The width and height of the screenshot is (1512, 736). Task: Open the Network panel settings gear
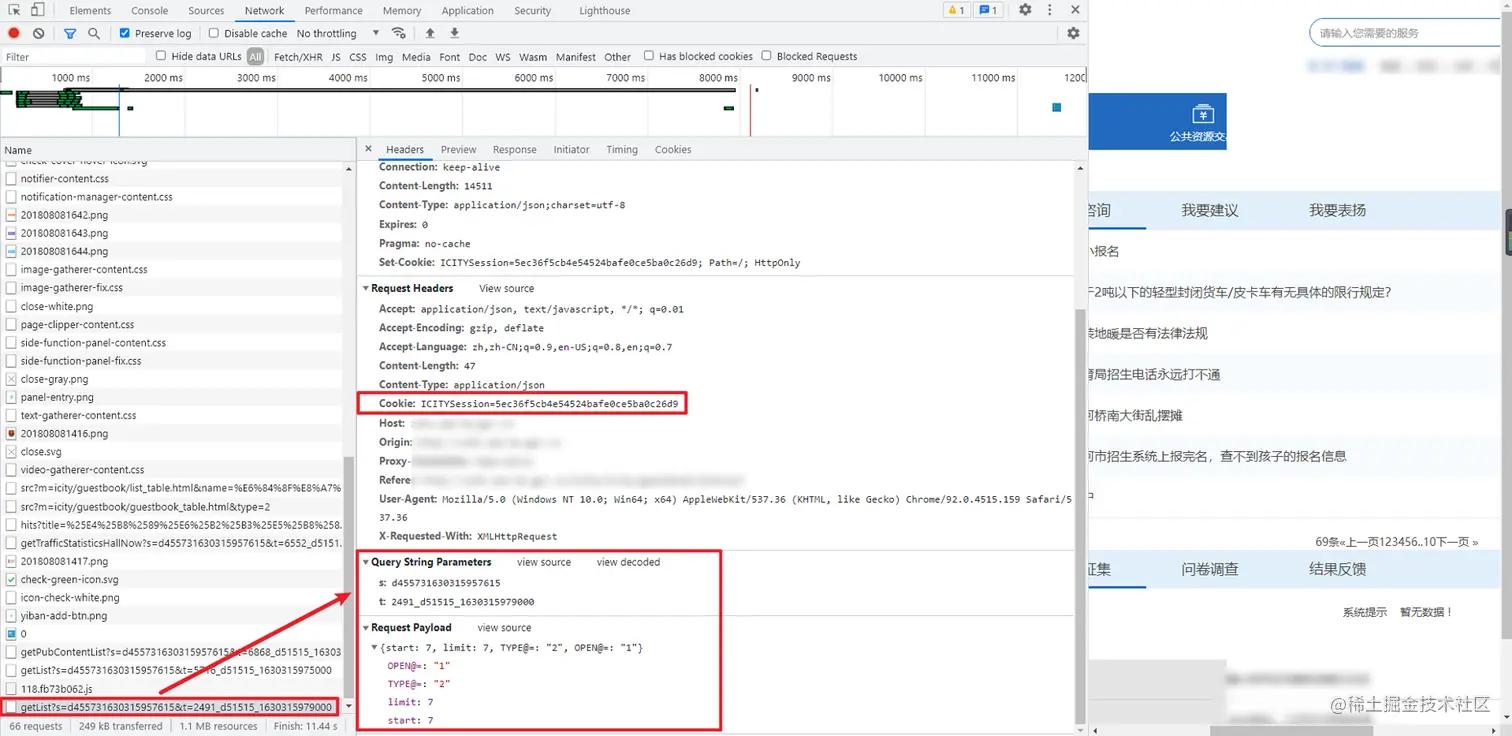[1073, 33]
